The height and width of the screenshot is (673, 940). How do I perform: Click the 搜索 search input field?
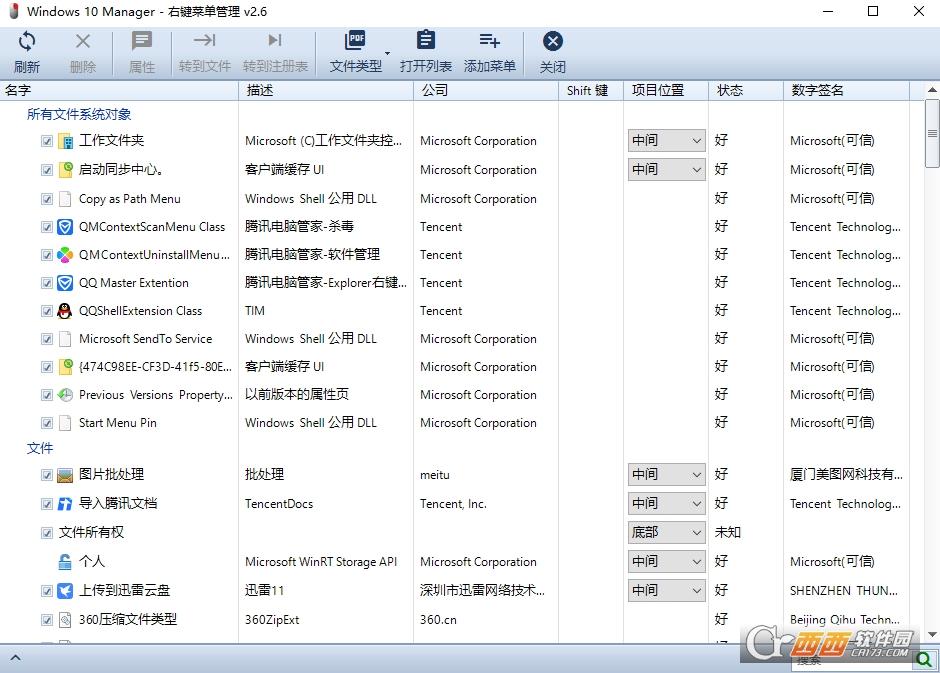coord(852,660)
